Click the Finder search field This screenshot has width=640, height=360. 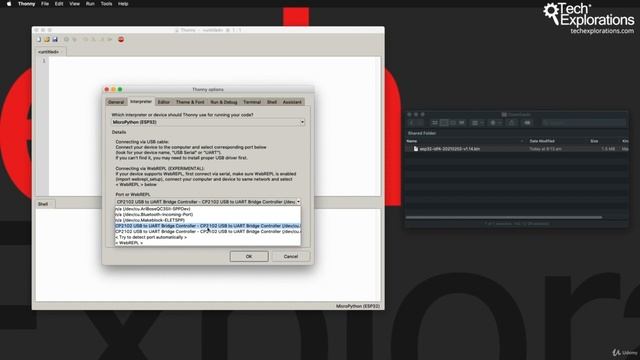point(584,123)
